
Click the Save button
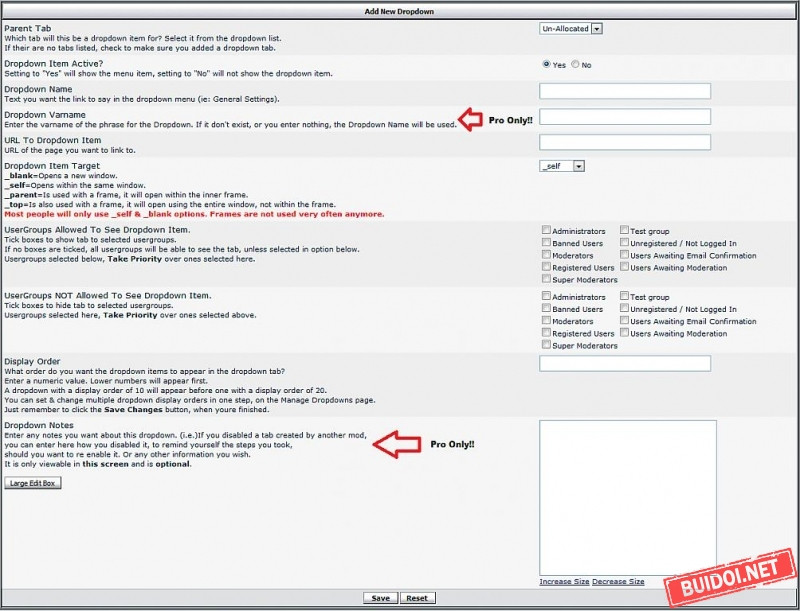point(380,598)
